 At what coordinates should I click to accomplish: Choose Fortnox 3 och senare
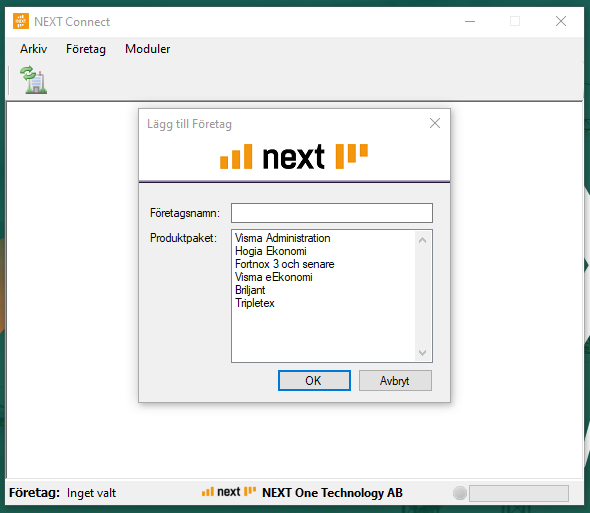(x=284, y=264)
